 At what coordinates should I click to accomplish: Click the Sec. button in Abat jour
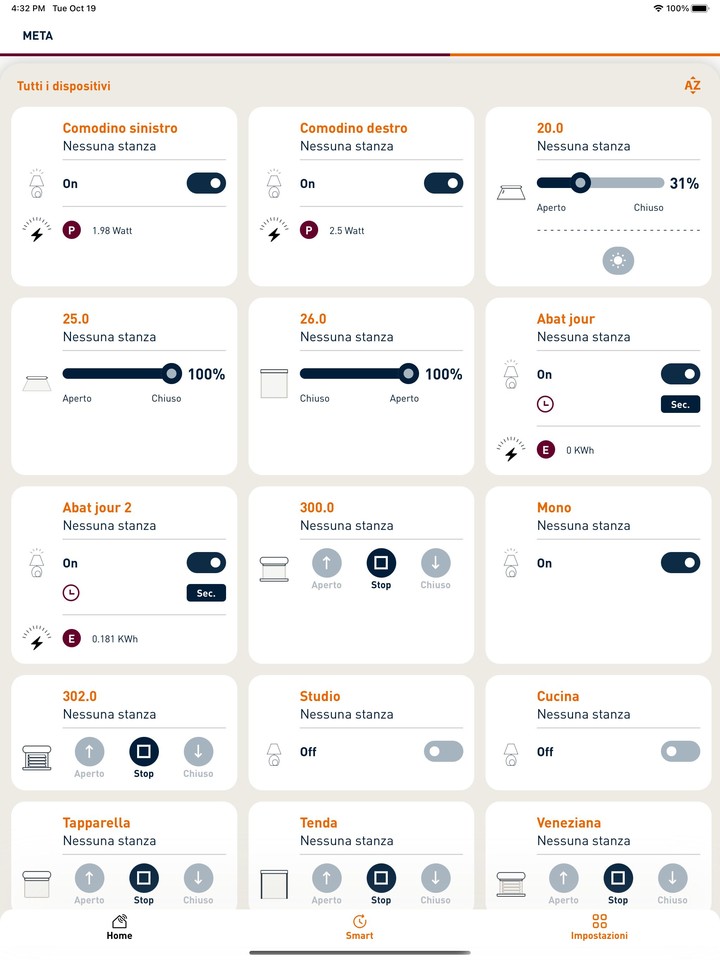click(680, 405)
